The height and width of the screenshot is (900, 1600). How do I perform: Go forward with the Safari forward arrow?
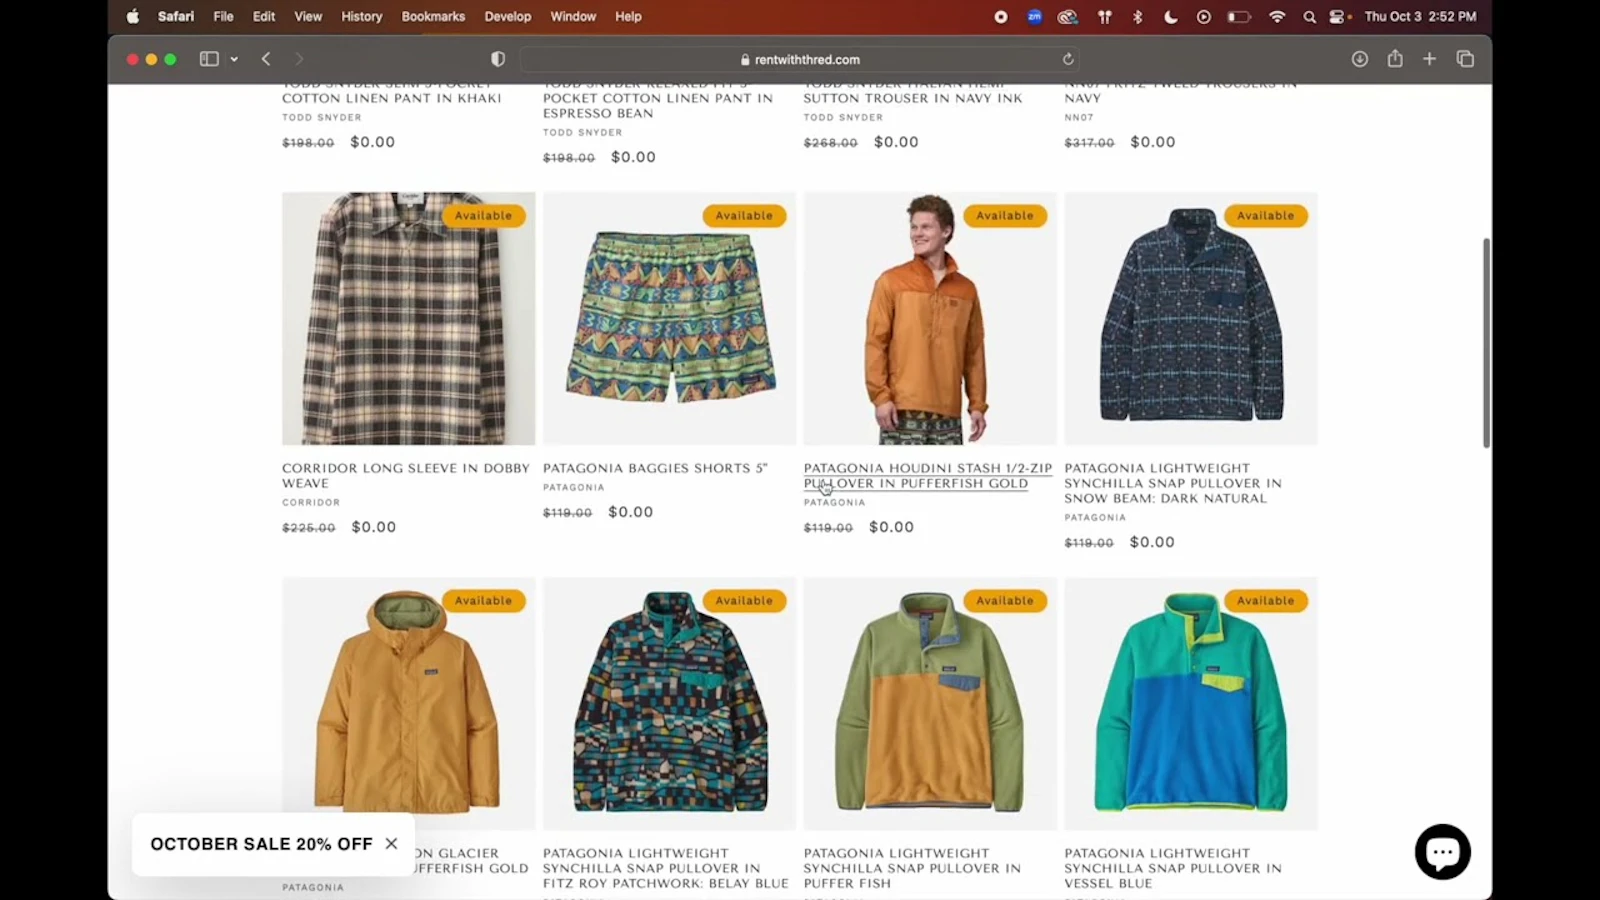coord(298,59)
